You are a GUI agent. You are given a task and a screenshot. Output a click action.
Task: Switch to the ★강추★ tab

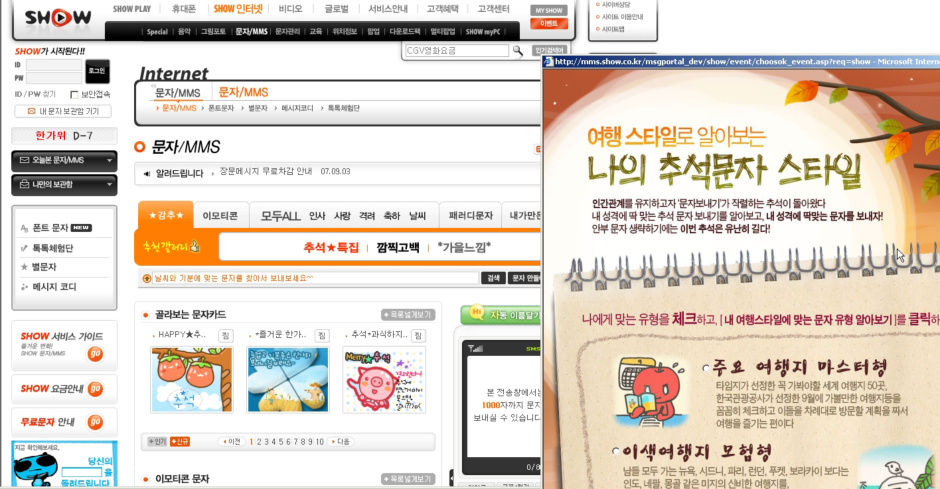coord(166,215)
